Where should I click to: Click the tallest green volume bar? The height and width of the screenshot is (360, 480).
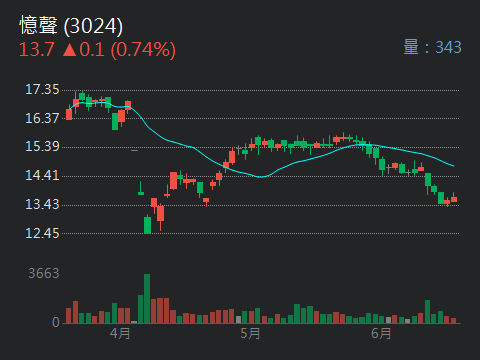pos(147,299)
